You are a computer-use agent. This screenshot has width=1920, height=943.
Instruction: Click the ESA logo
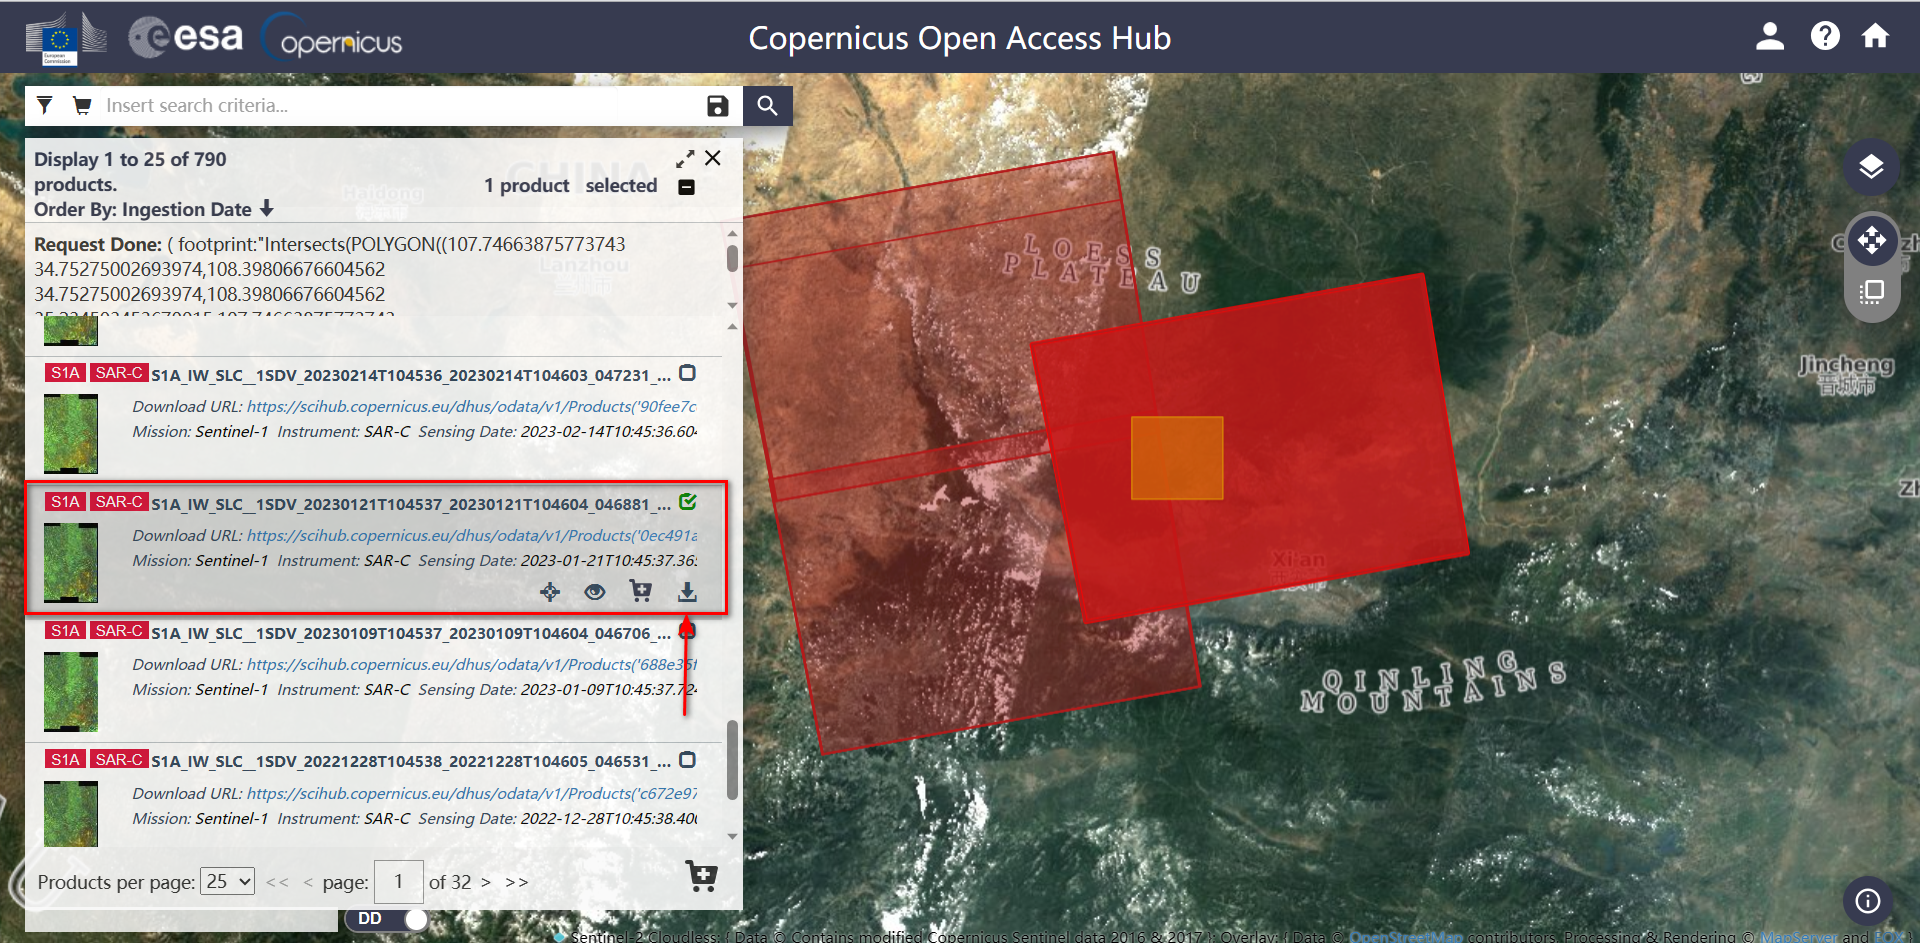(x=186, y=37)
